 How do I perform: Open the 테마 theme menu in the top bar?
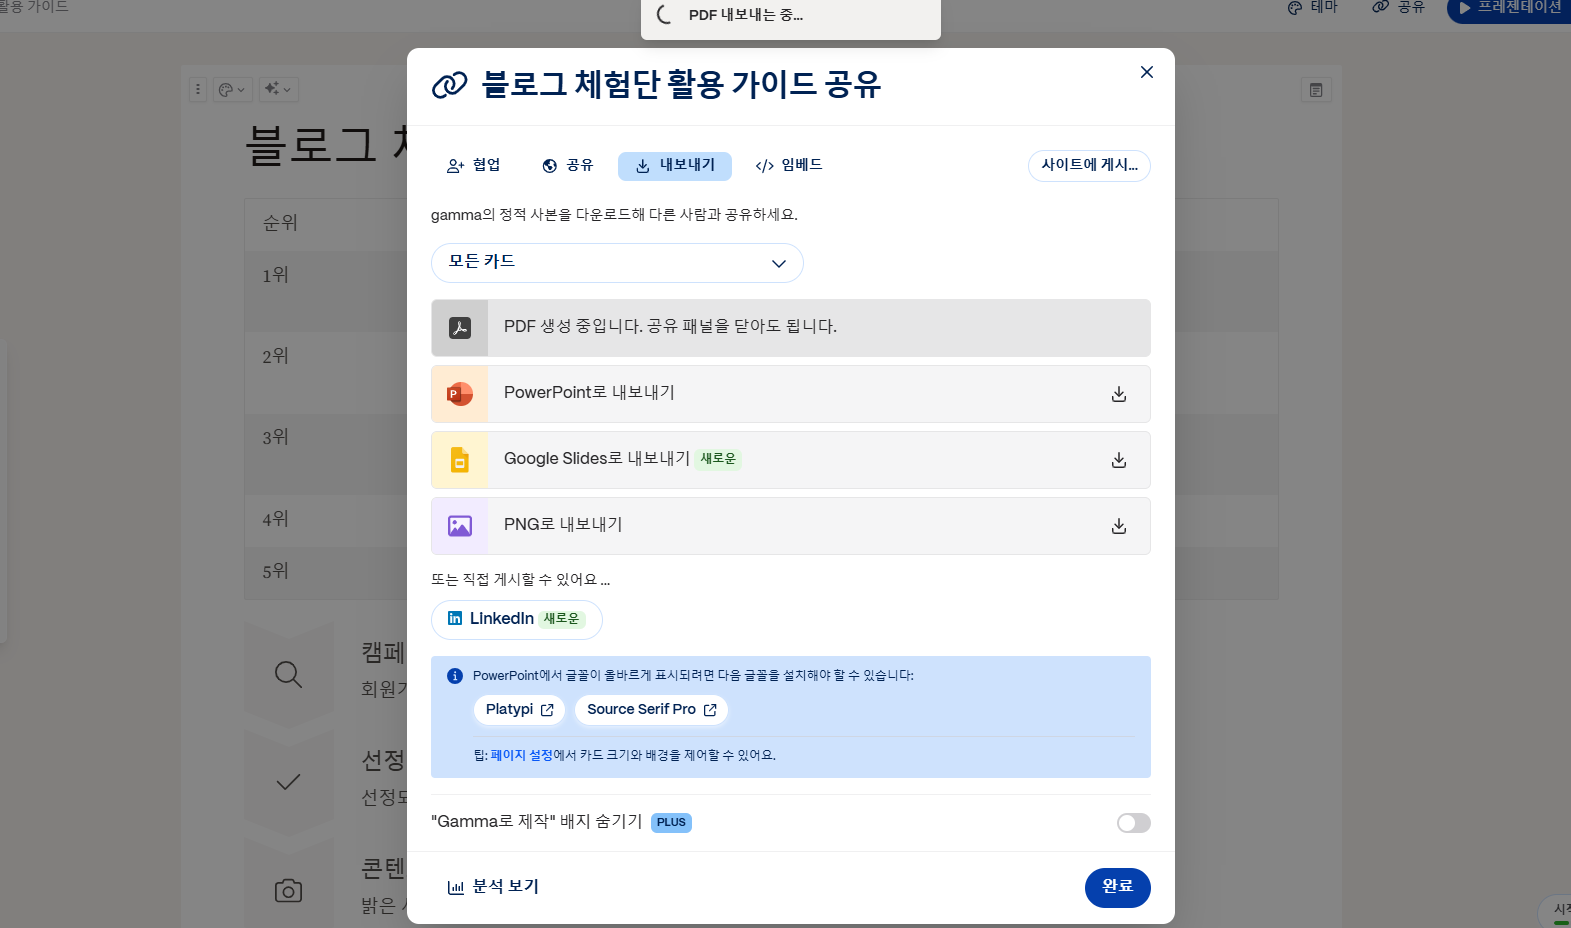1312,8
